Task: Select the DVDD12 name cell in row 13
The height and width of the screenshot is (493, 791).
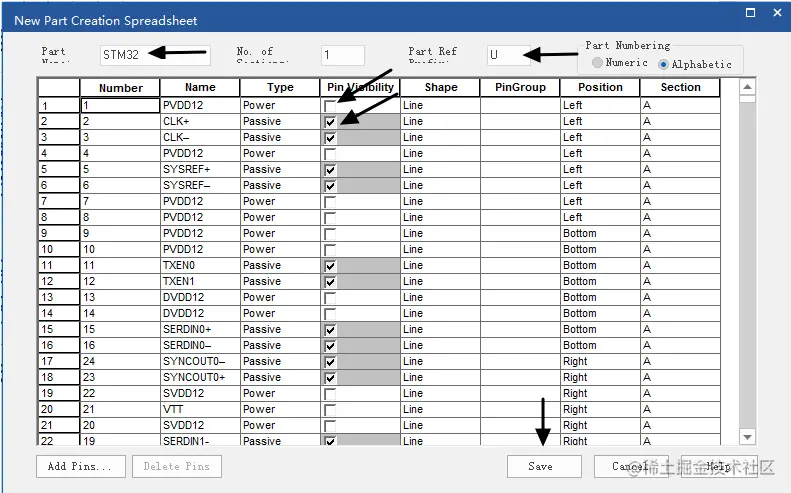Action: click(x=200, y=298)
